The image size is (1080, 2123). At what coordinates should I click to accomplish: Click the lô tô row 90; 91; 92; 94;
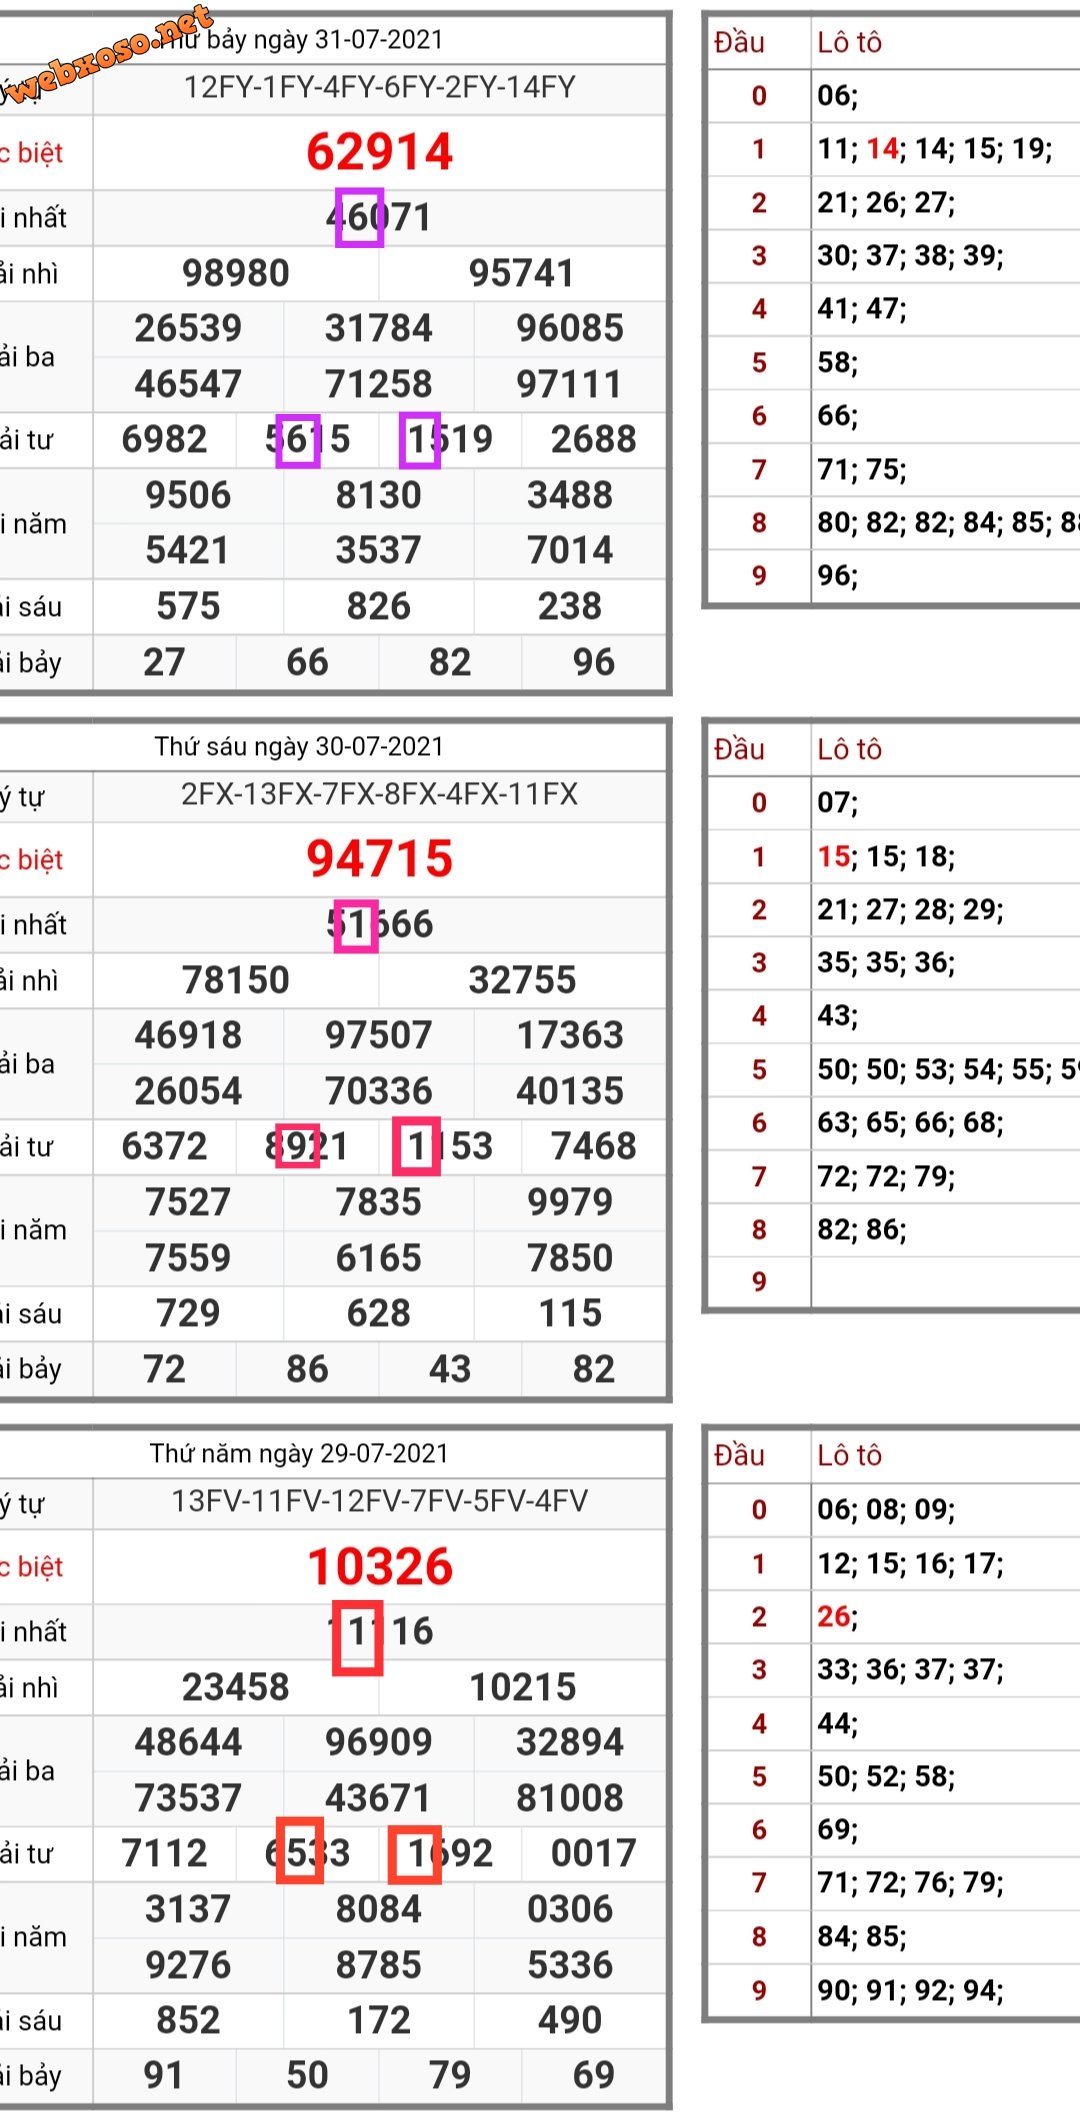911,1990
